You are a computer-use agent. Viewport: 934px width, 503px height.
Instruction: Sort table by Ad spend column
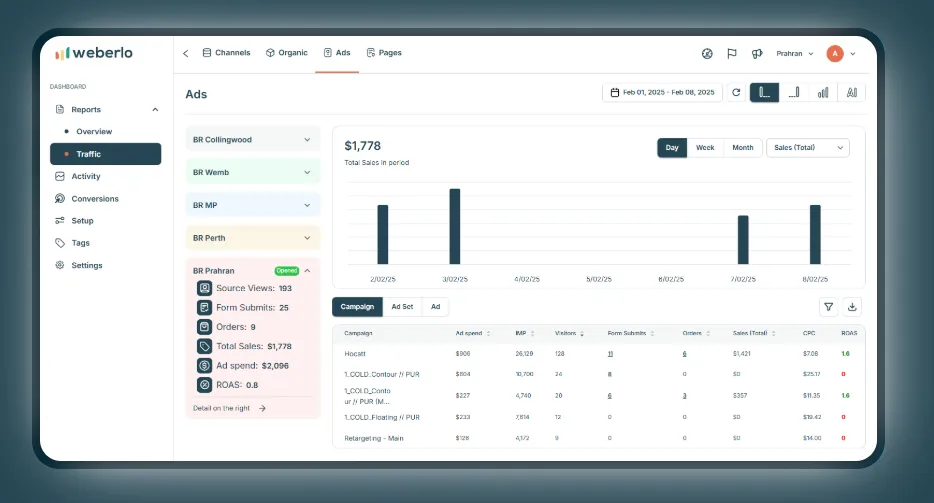click(473, 333)
